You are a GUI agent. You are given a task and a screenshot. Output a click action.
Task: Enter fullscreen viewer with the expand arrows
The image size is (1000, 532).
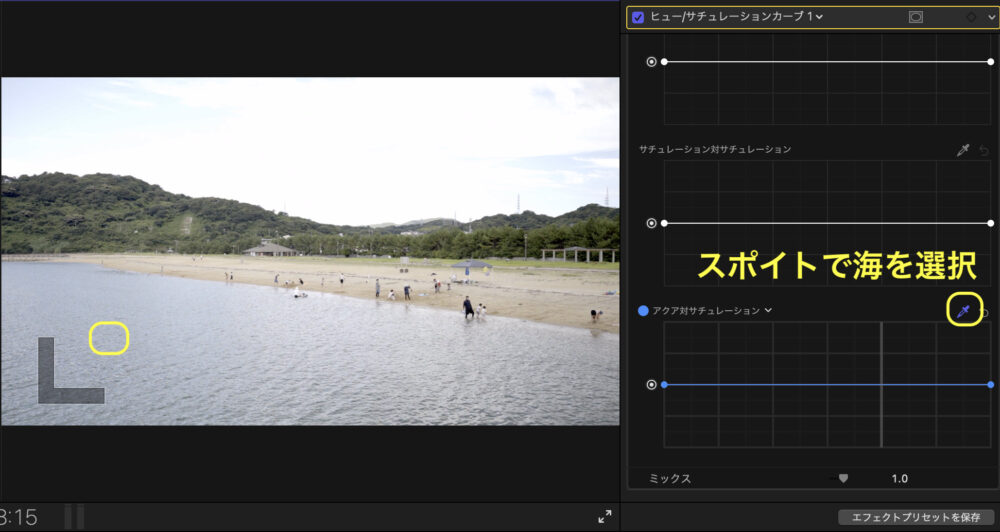point(604,517)
